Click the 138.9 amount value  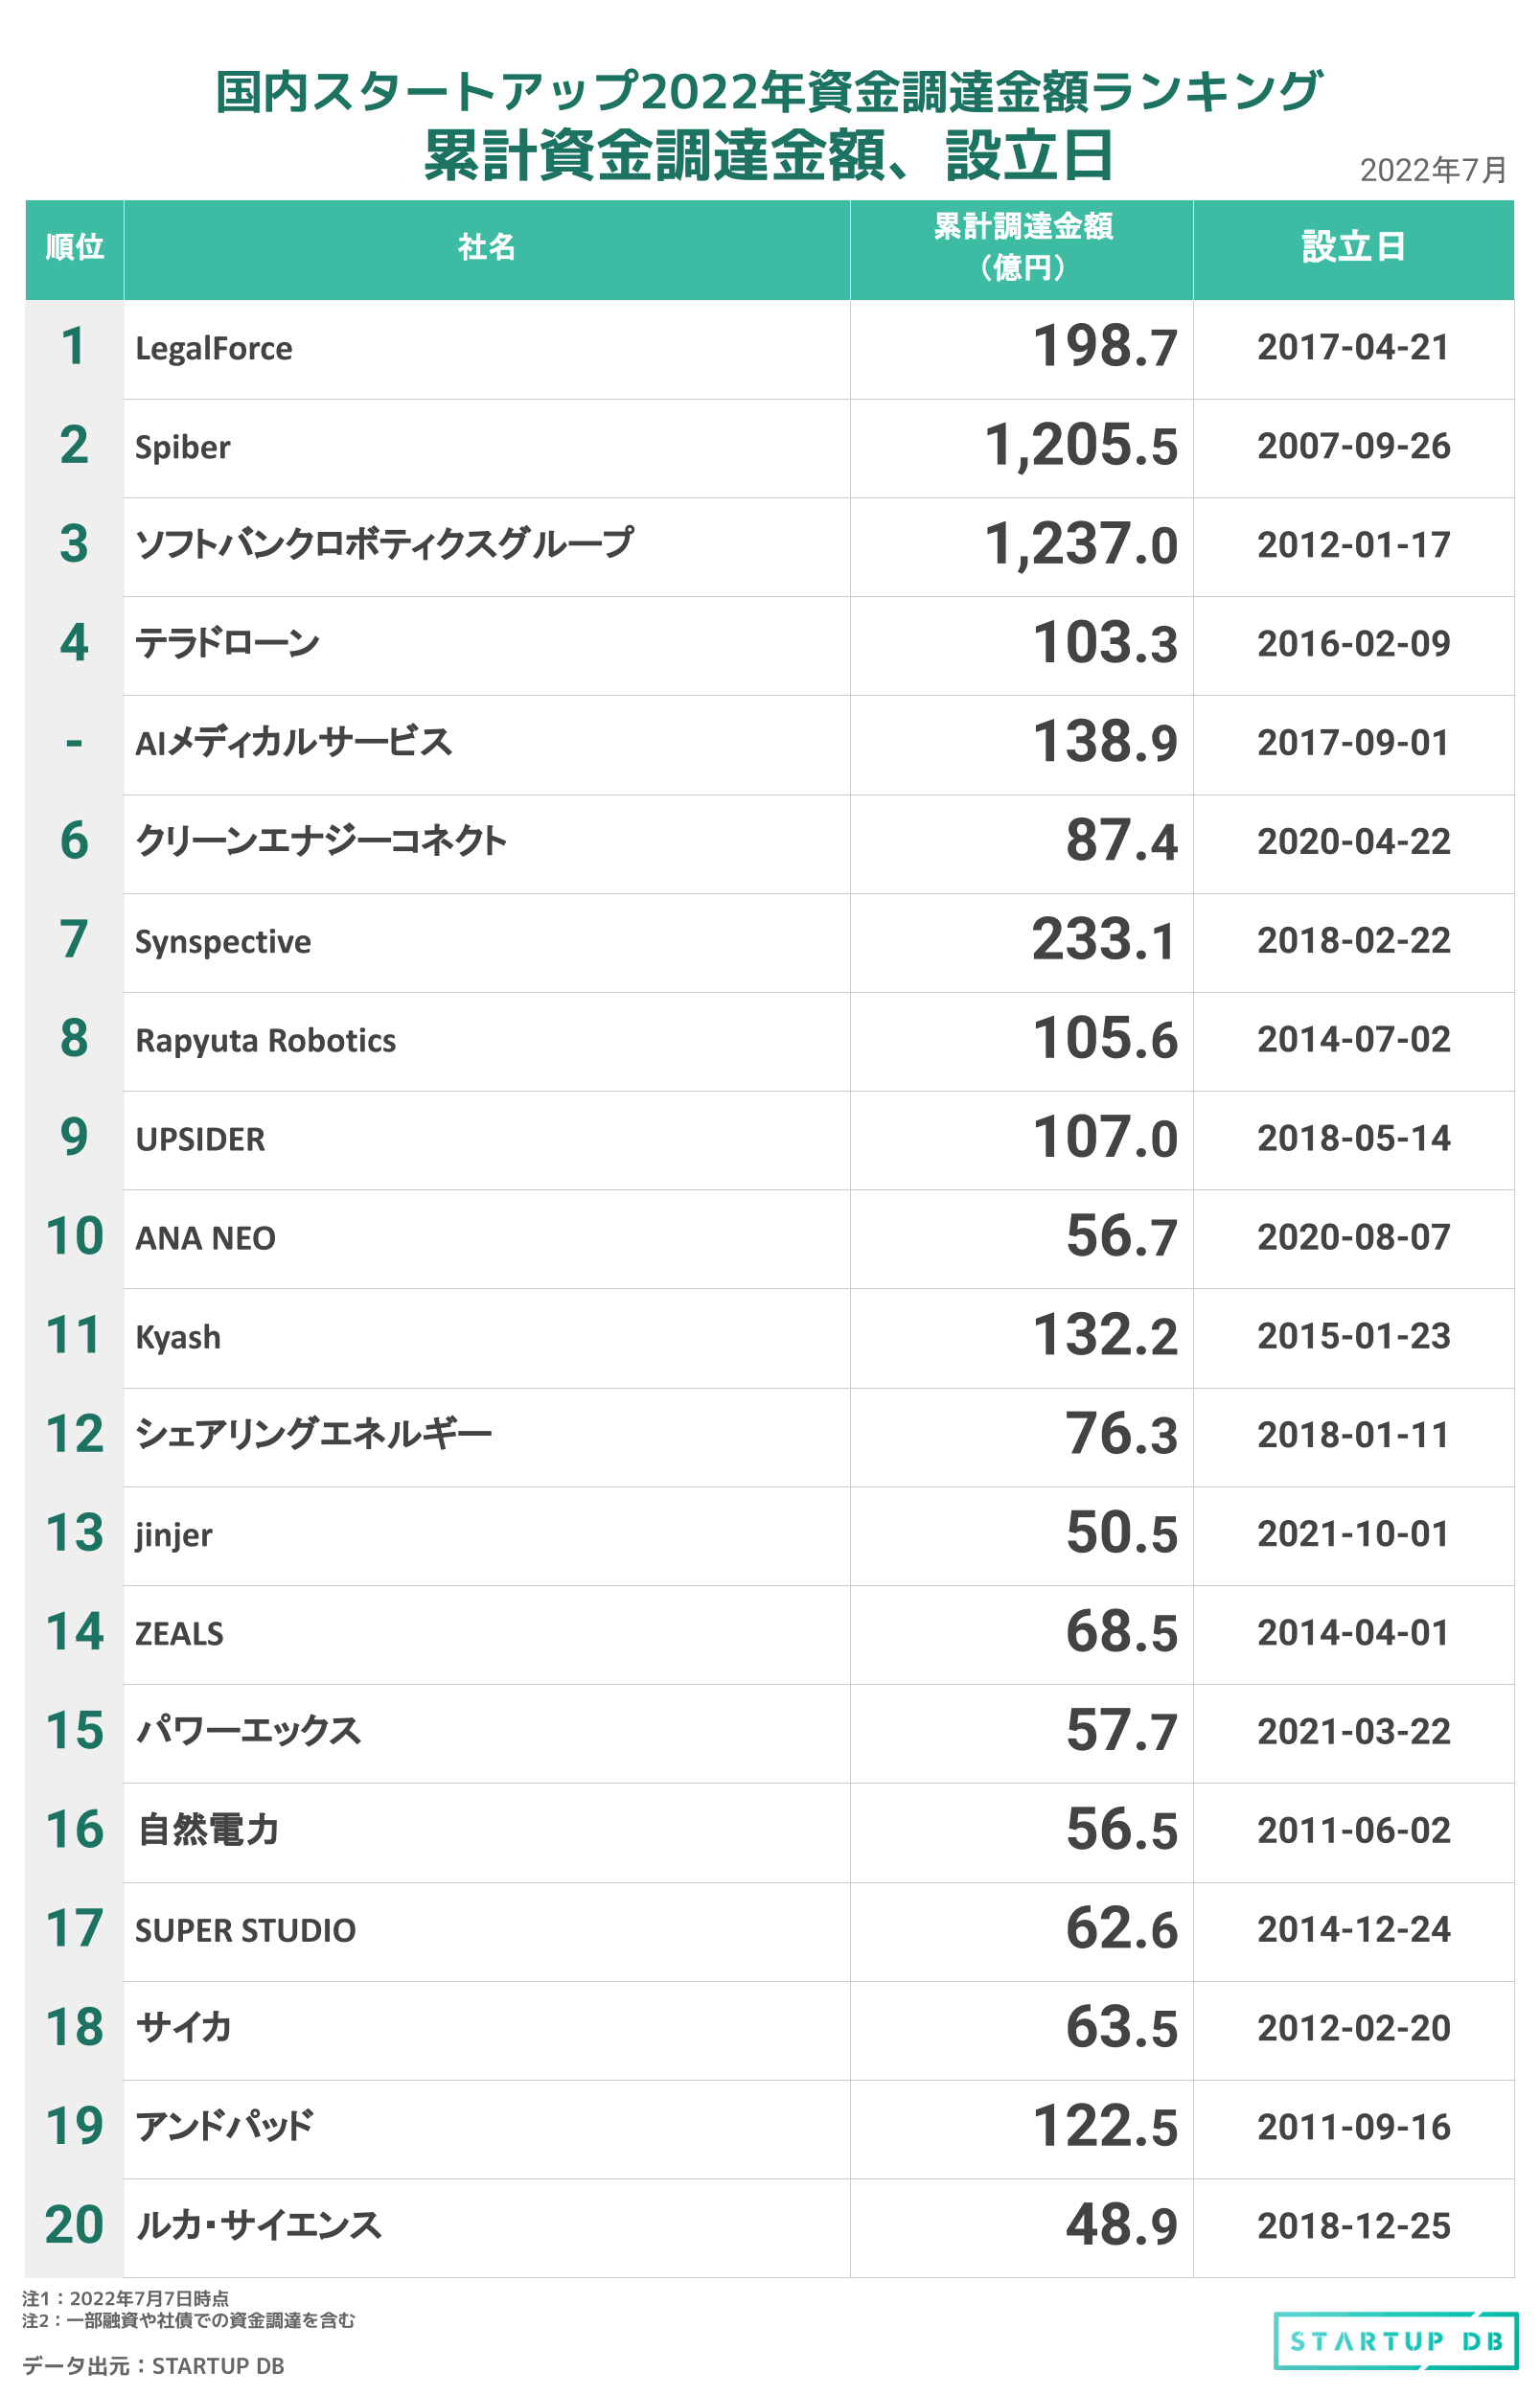point(1105,742)
